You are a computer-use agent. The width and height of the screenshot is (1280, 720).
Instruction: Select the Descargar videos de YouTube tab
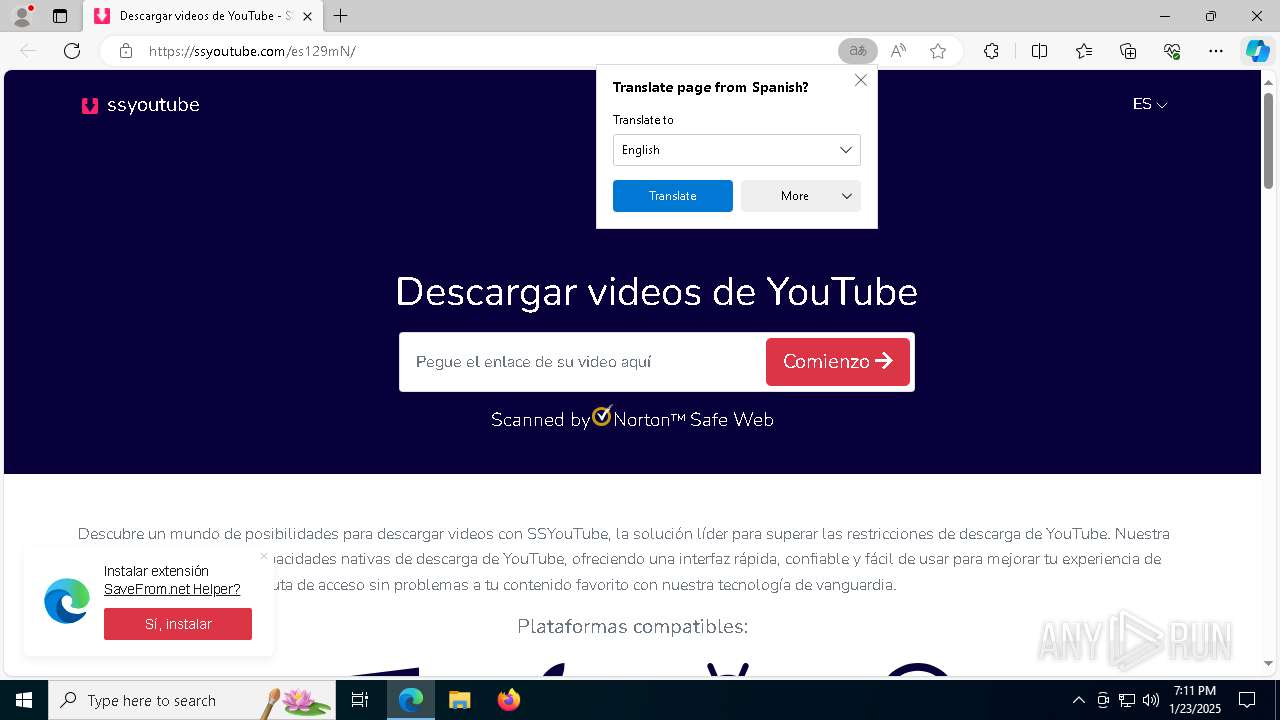[203, 16]
